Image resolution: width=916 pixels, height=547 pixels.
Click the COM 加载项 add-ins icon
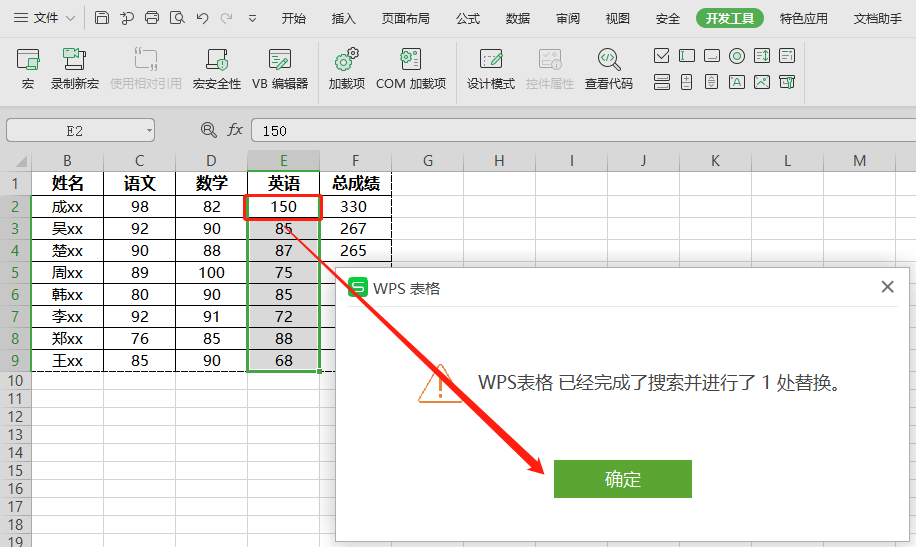click(410, 68)
